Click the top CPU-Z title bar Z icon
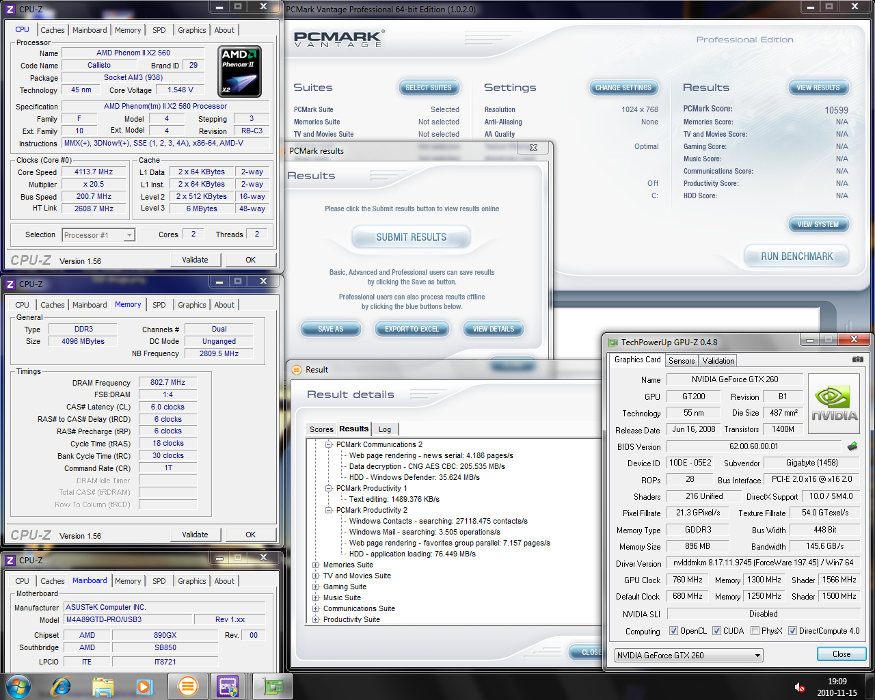Viewport: 875px width, 700px height. coord(10,9)
